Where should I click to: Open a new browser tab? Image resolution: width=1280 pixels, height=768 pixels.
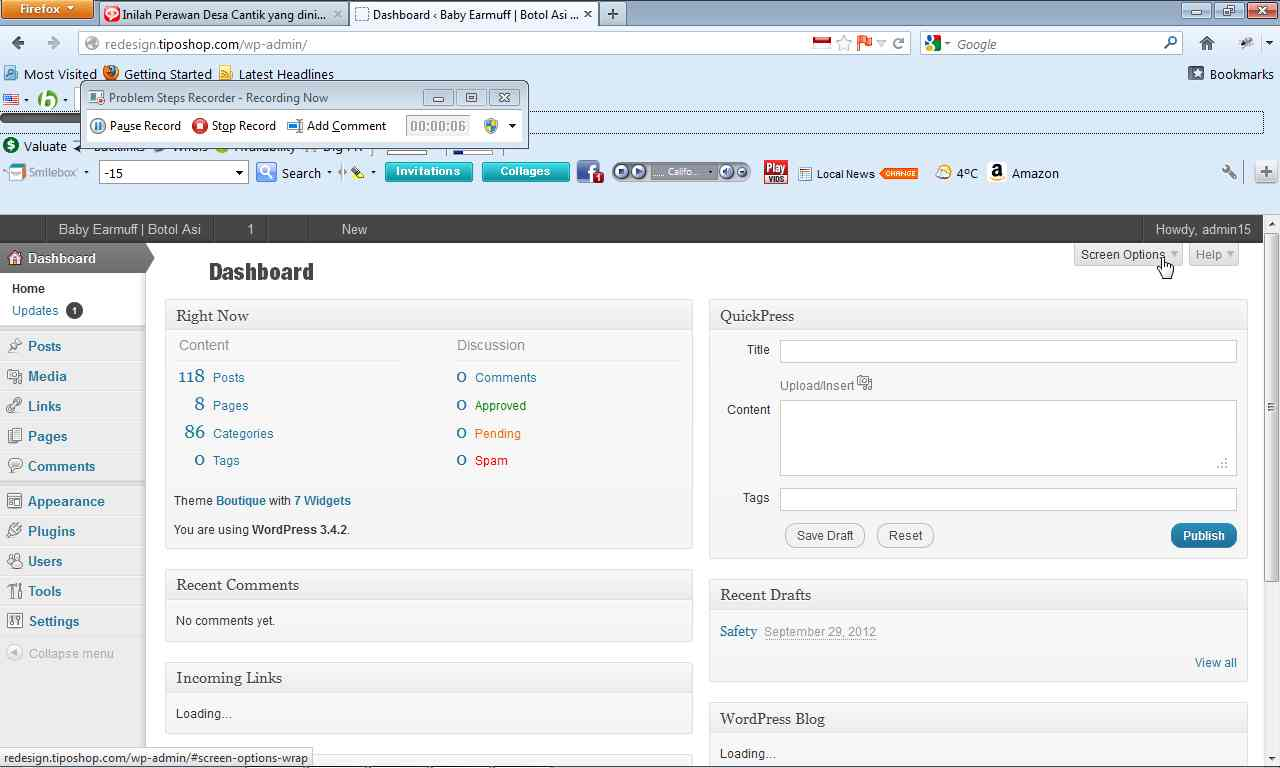coord(612,14)
